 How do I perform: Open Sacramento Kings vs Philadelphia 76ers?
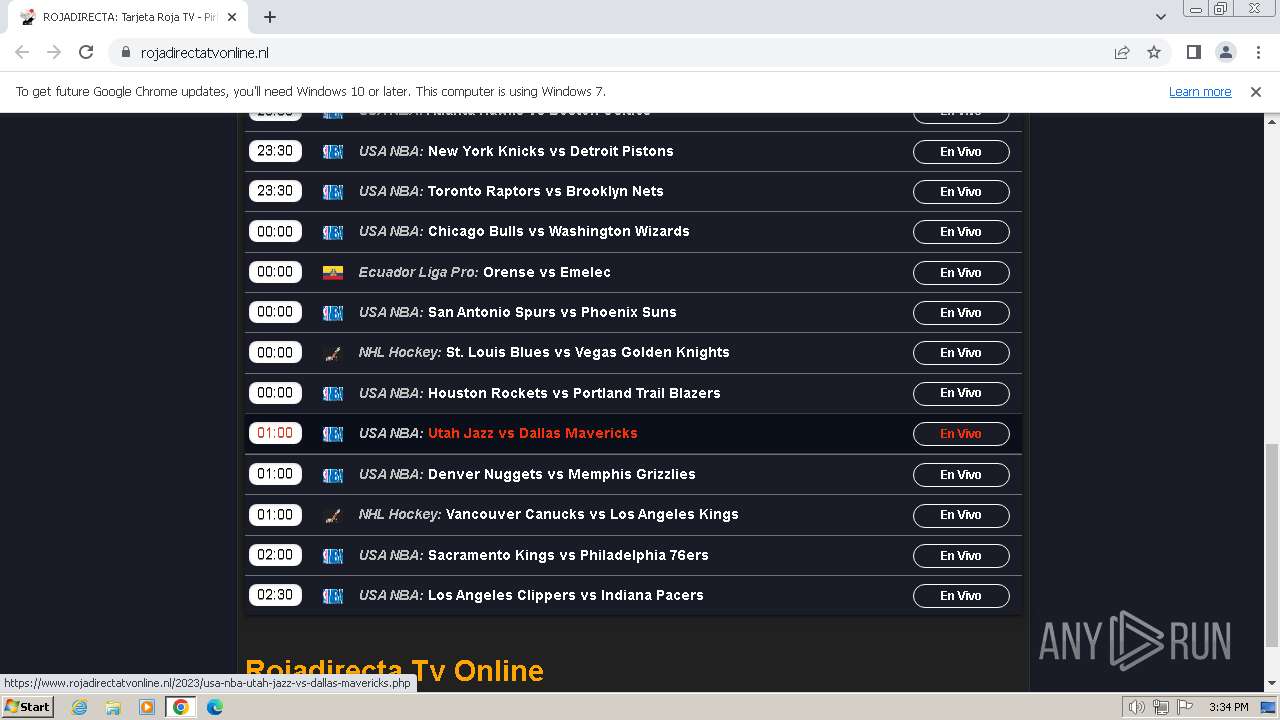point(568,555)
